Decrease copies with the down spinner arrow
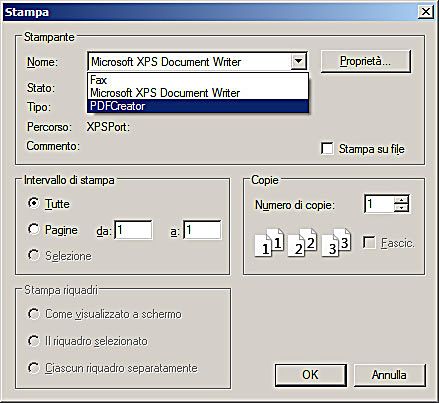 401,208
